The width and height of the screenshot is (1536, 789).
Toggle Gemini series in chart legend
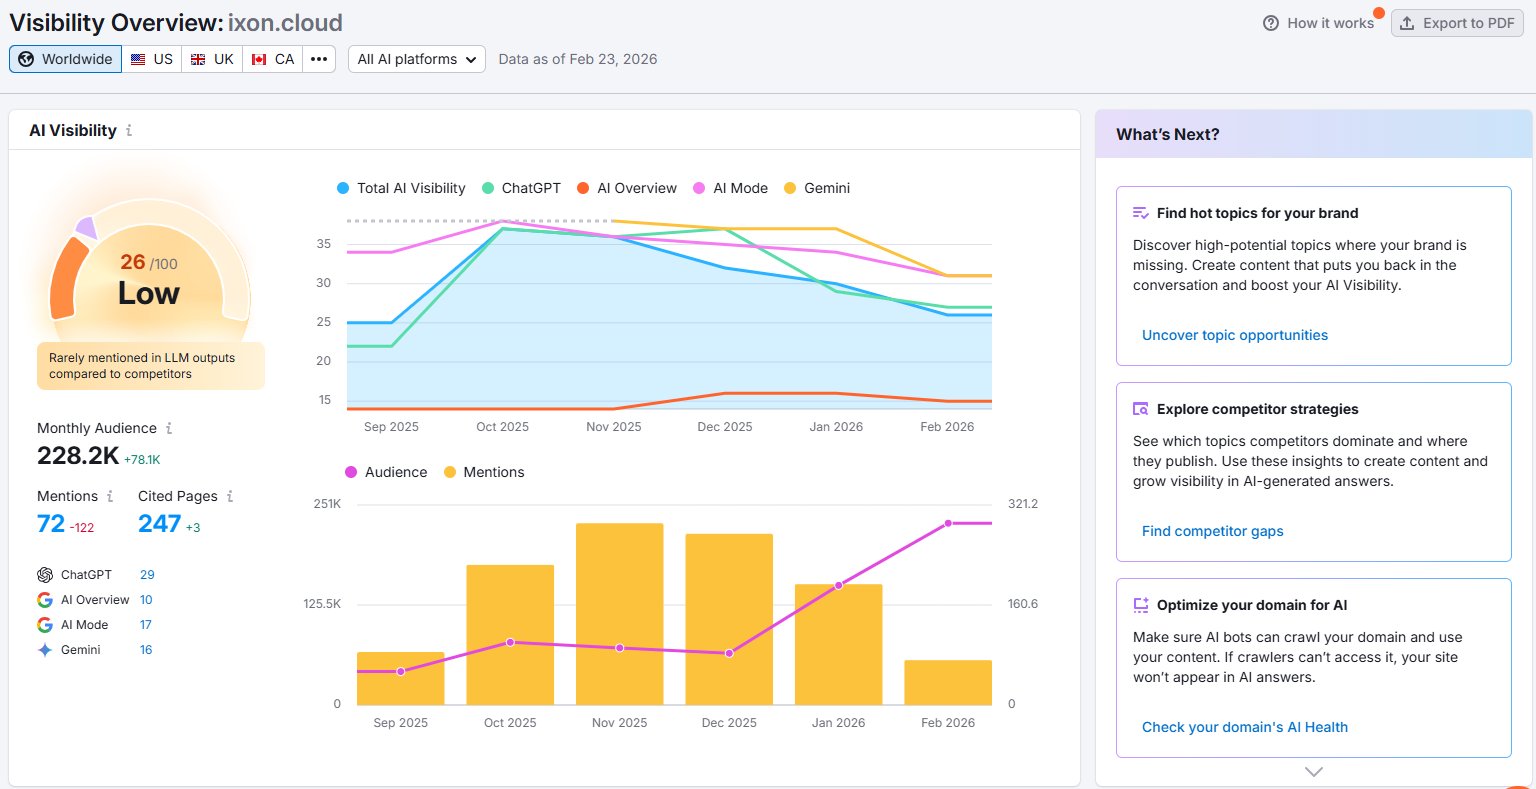tap(817, 188)
